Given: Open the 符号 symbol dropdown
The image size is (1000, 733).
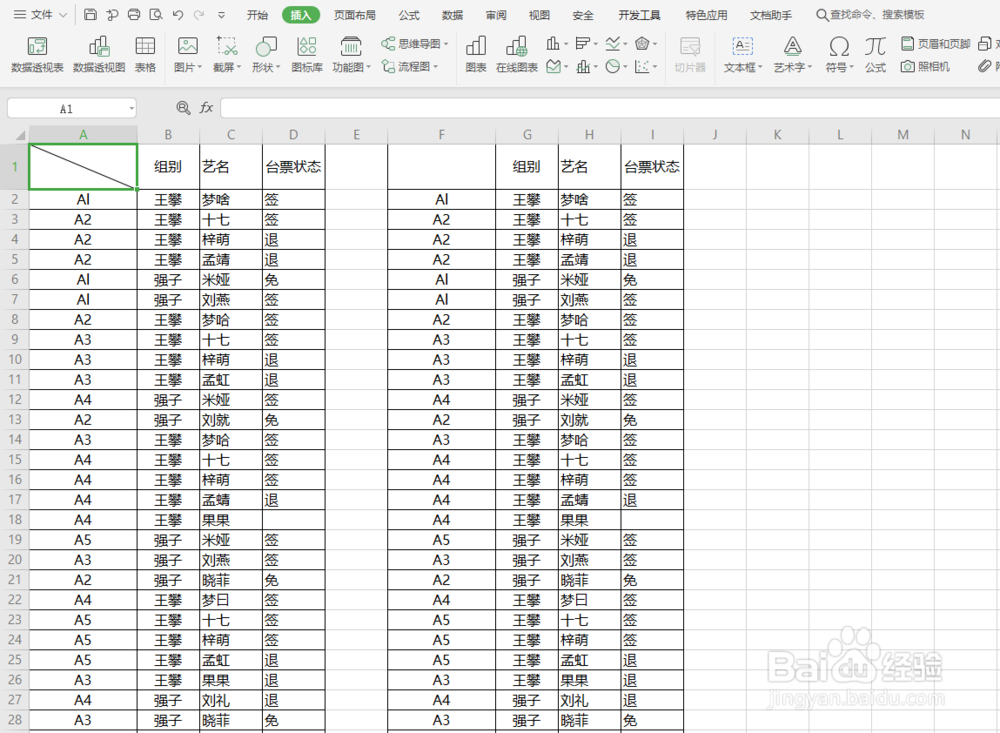Looking at the screenshot, I should coord(839,54).
